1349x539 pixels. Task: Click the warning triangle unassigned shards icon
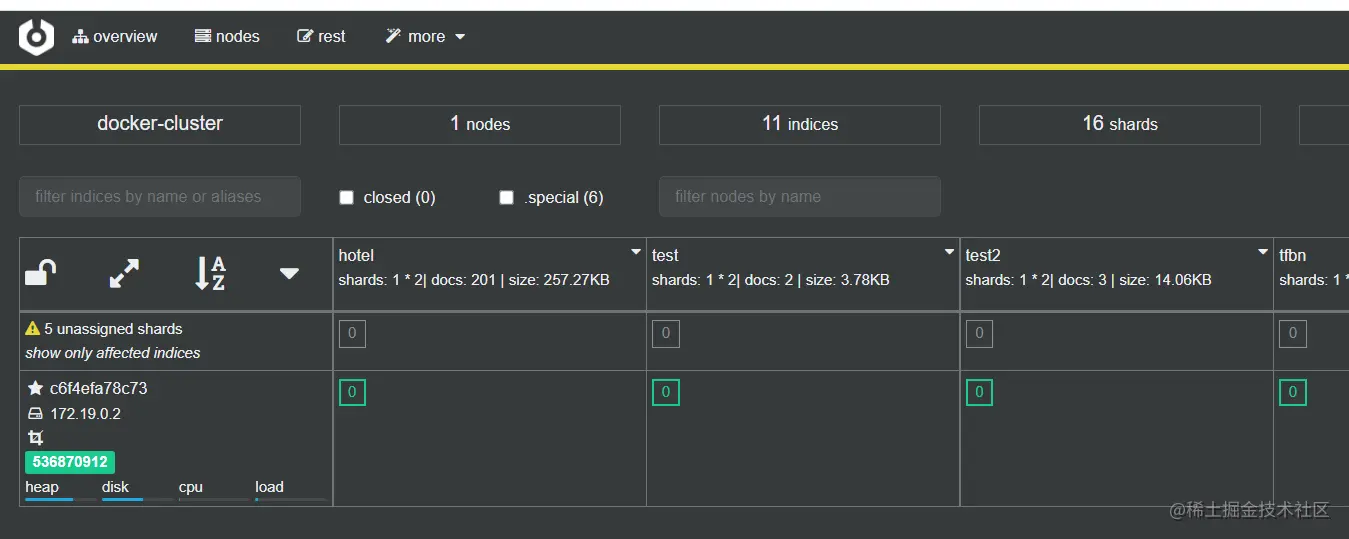(33, 328)
